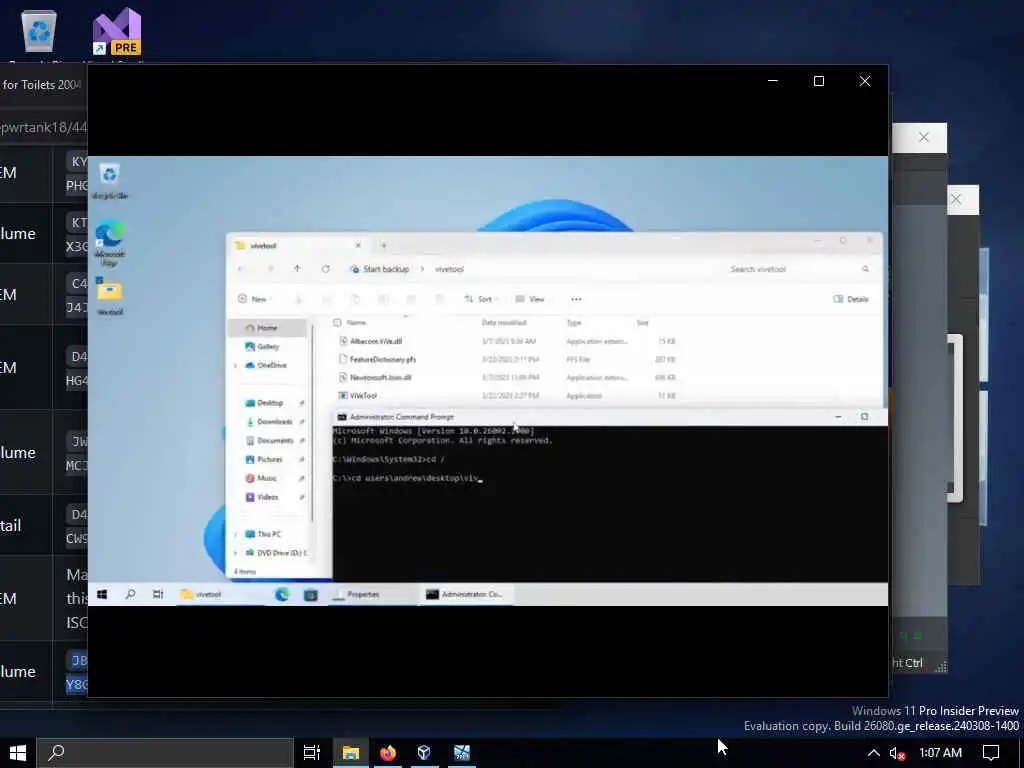The height and width of the screenshot is (768, 1024).
Task: Expand DVD Drive (D:) in the sidebar
Action: point(235,553)
